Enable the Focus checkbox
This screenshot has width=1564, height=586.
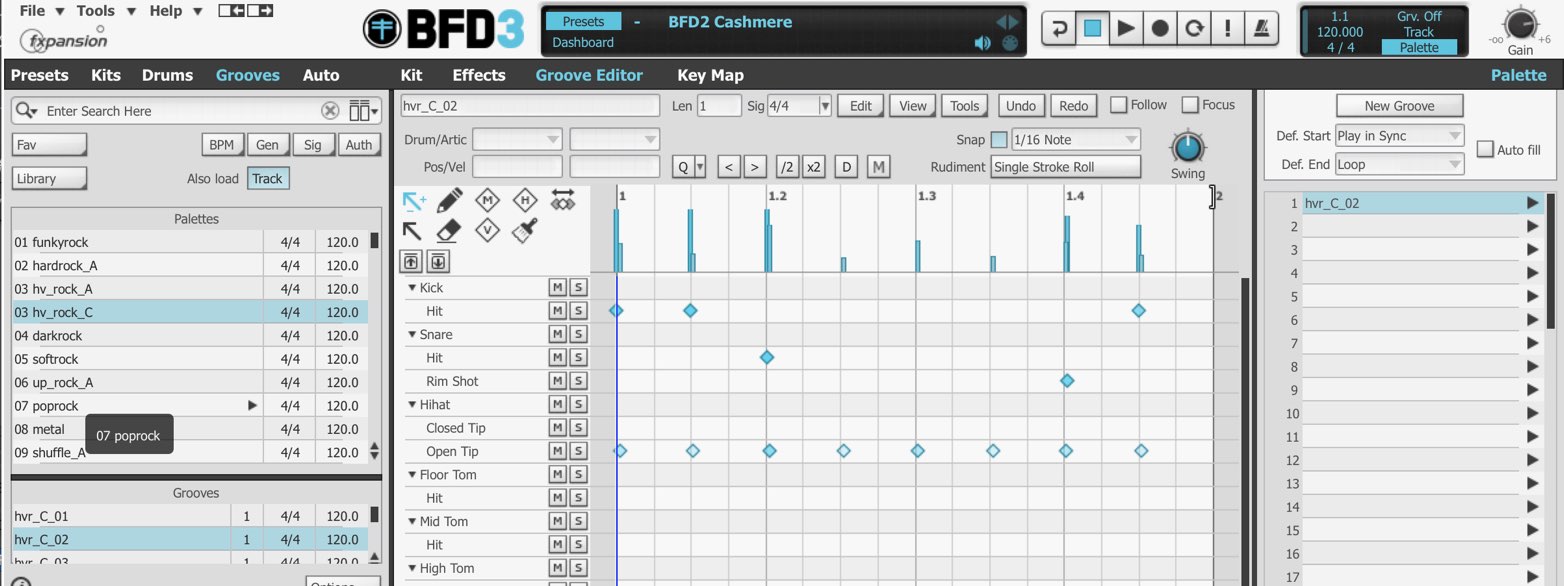tap(1190, 105)
